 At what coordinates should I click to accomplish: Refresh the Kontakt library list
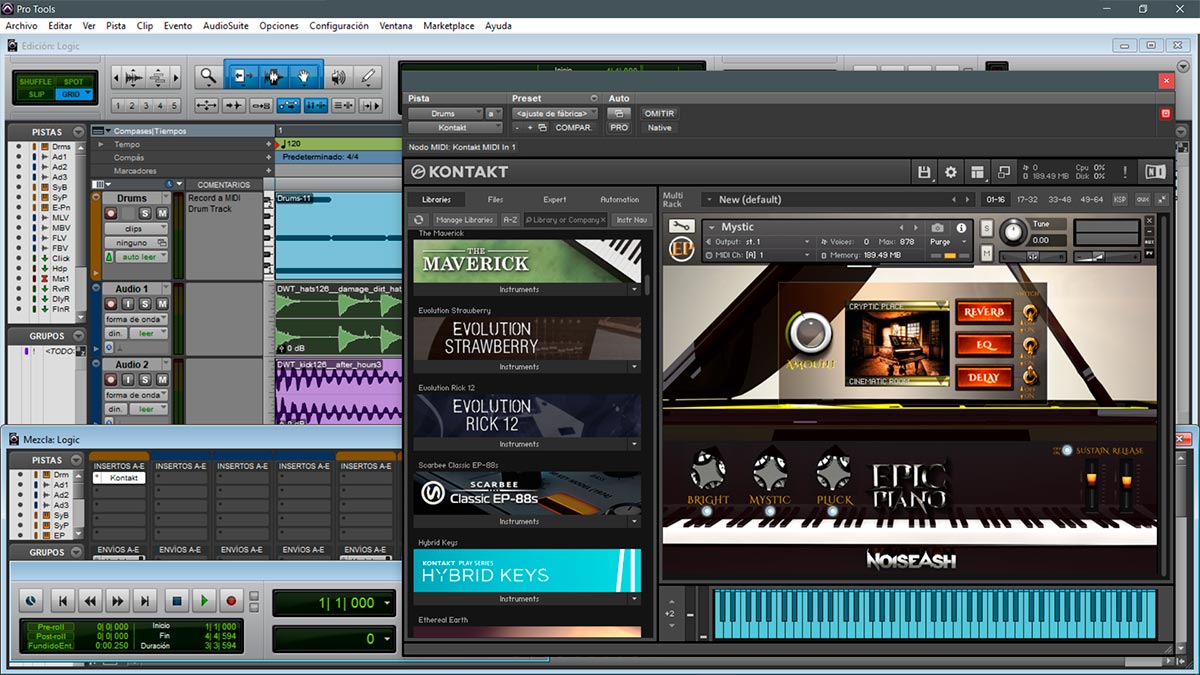[419, 220]
